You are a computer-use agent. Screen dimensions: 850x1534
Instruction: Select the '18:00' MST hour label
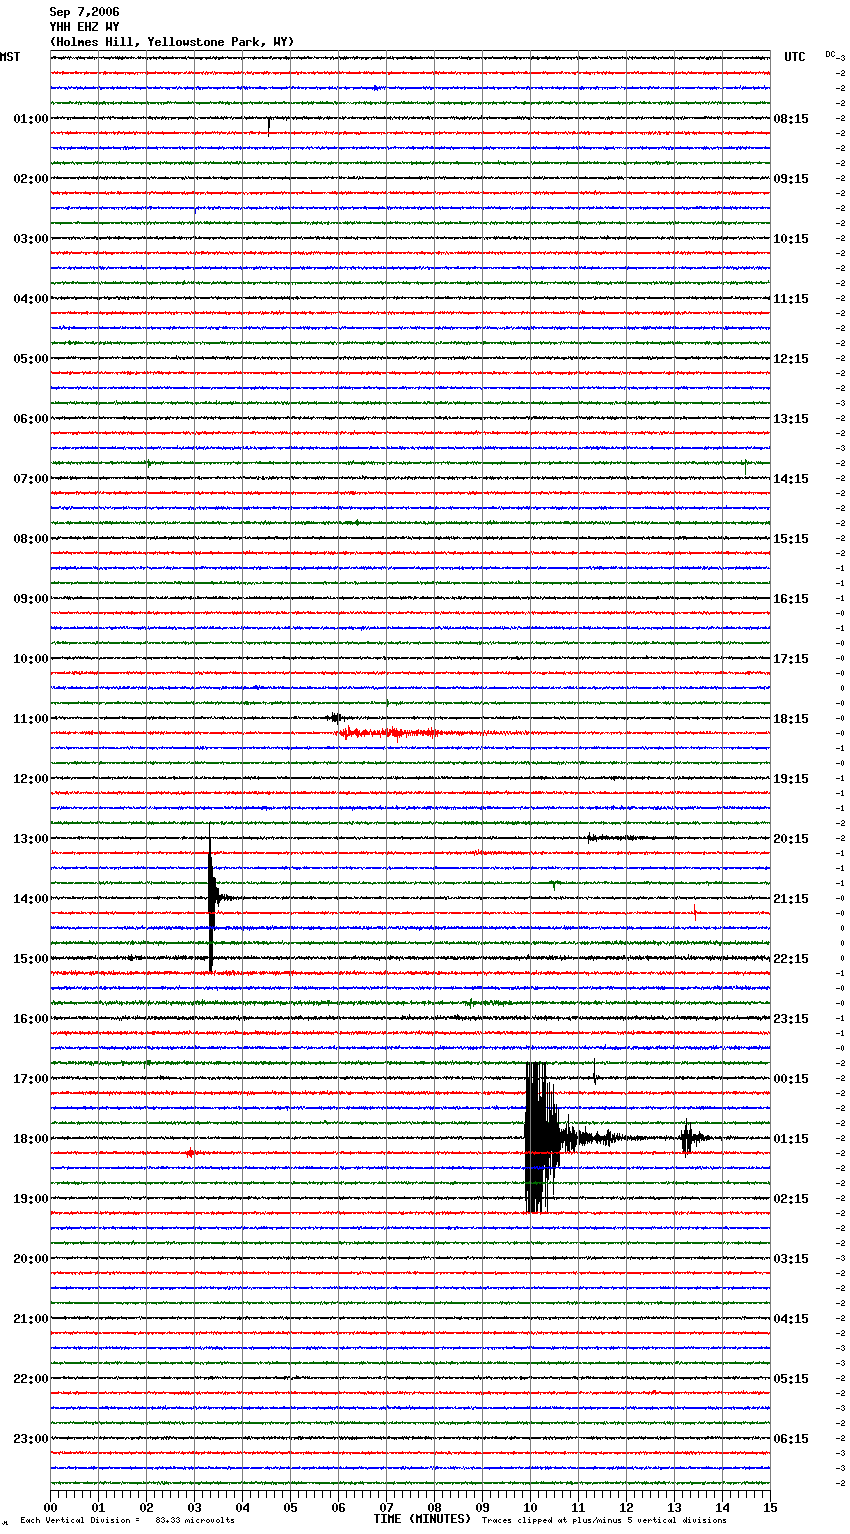pyautogui.click(x=31, y=1139)
